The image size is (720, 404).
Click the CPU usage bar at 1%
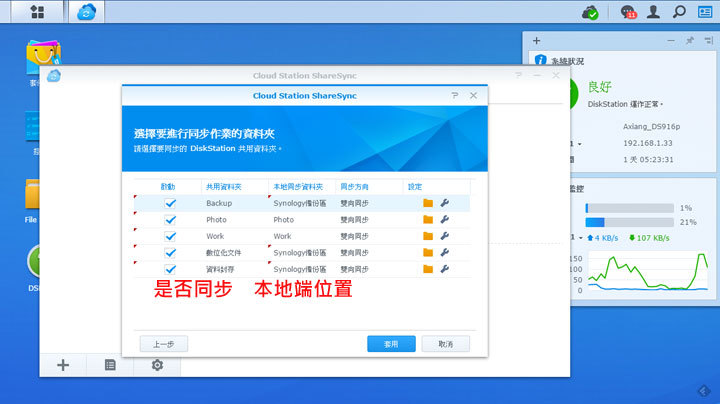(x=630, y=208)
